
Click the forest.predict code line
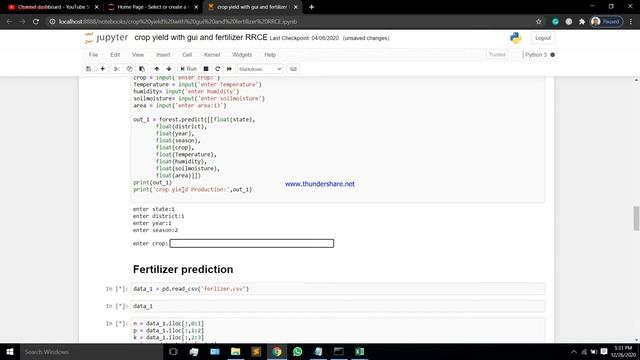coord(194,120)
